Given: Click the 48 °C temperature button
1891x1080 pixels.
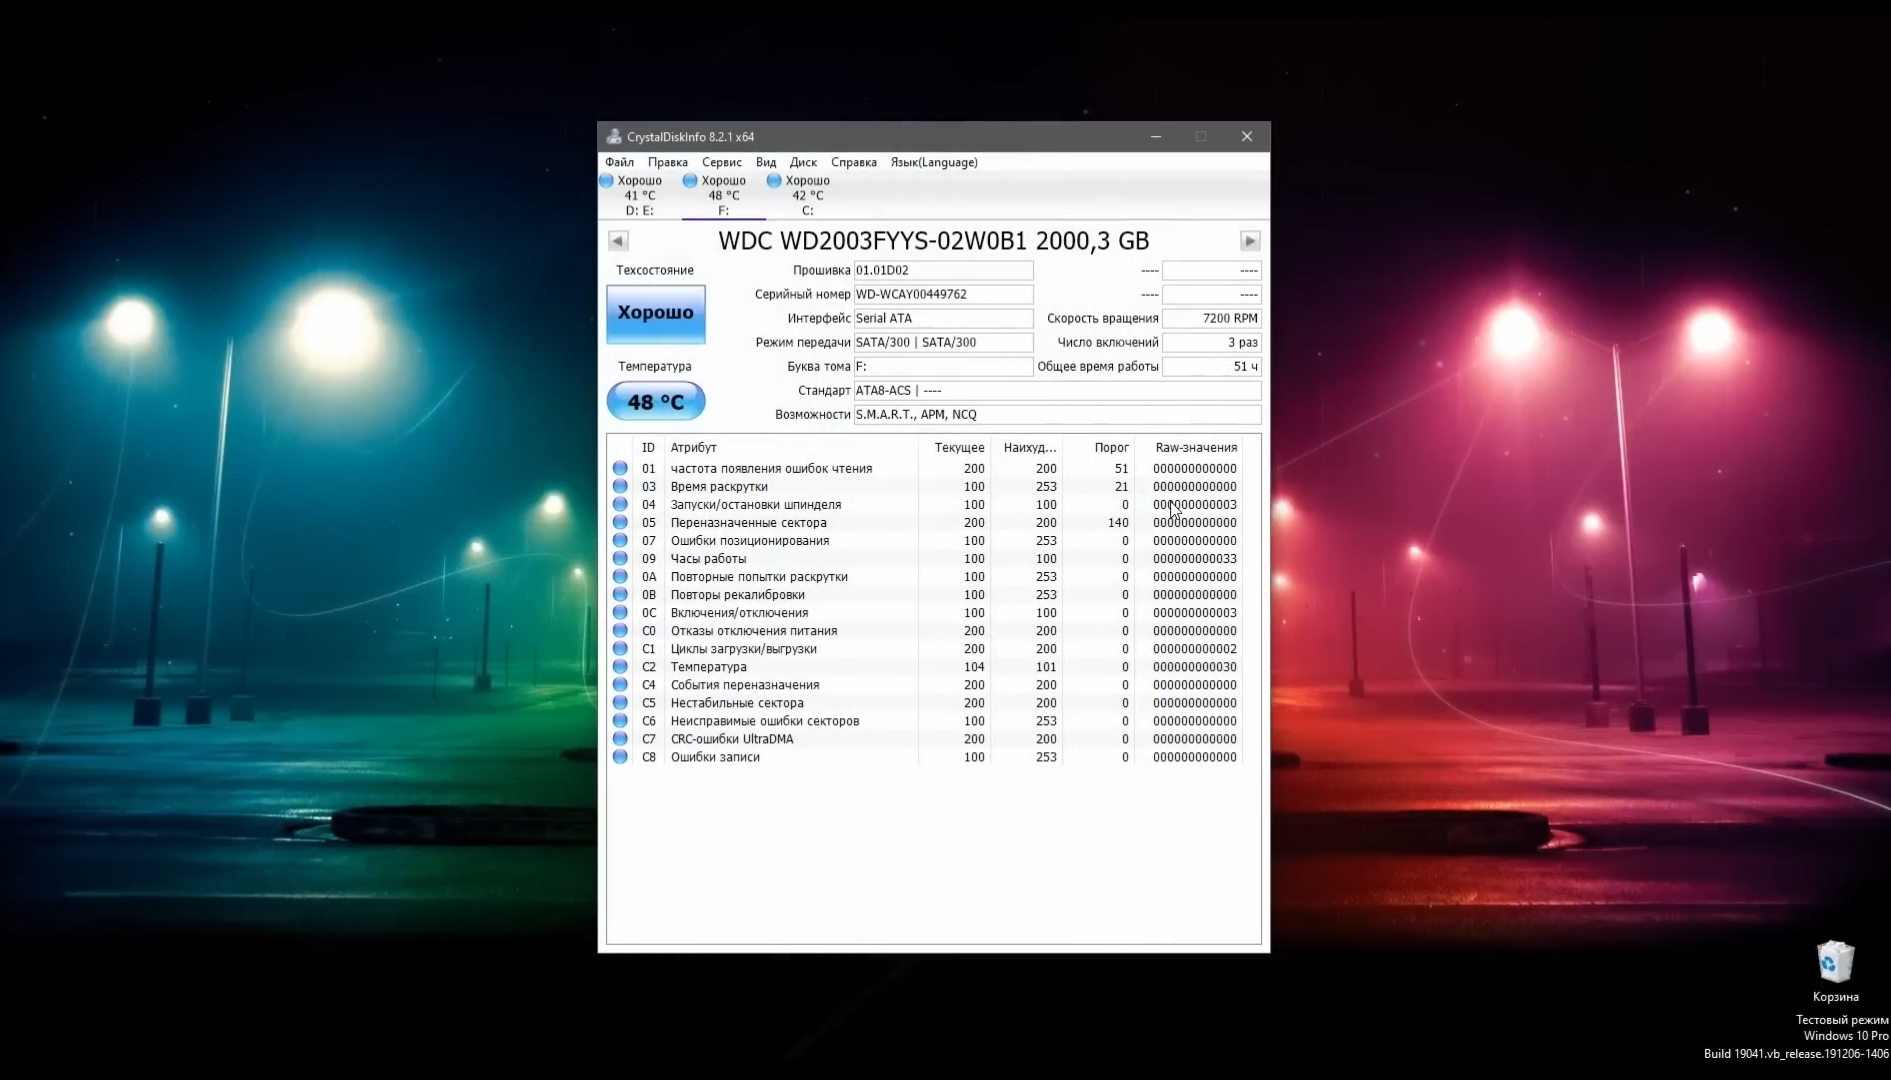Looking at the screenshot, I should pos(656,402).
